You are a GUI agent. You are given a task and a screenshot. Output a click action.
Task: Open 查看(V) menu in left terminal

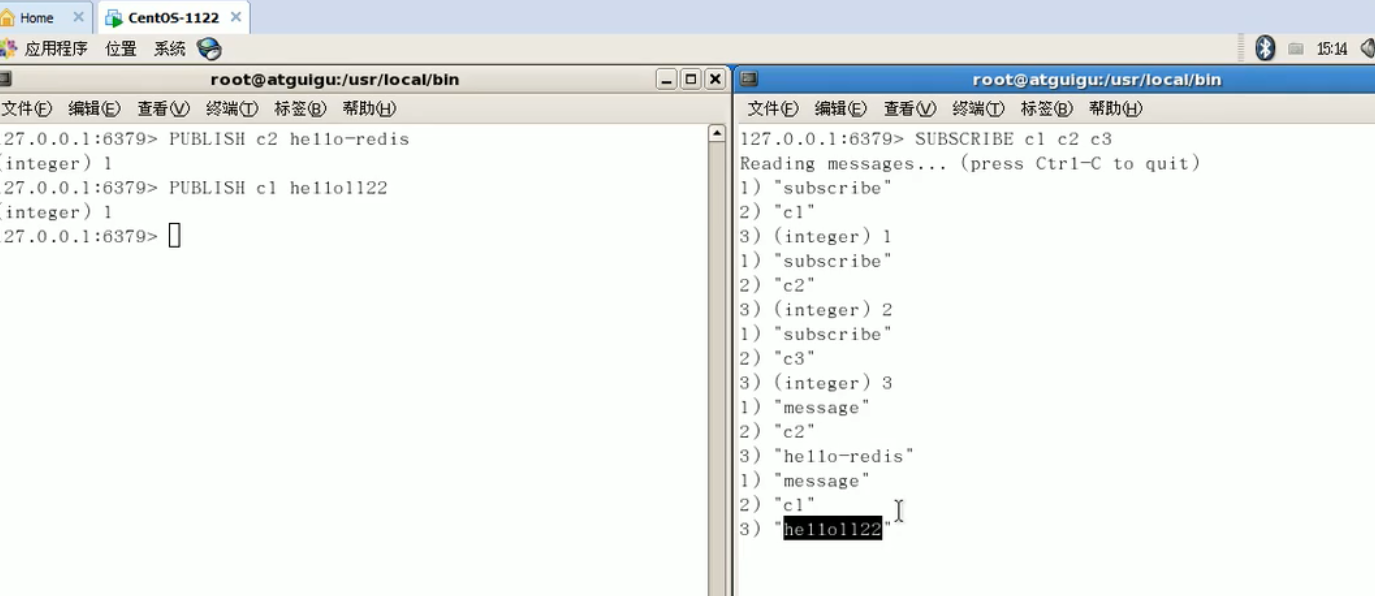pos(163,108)
